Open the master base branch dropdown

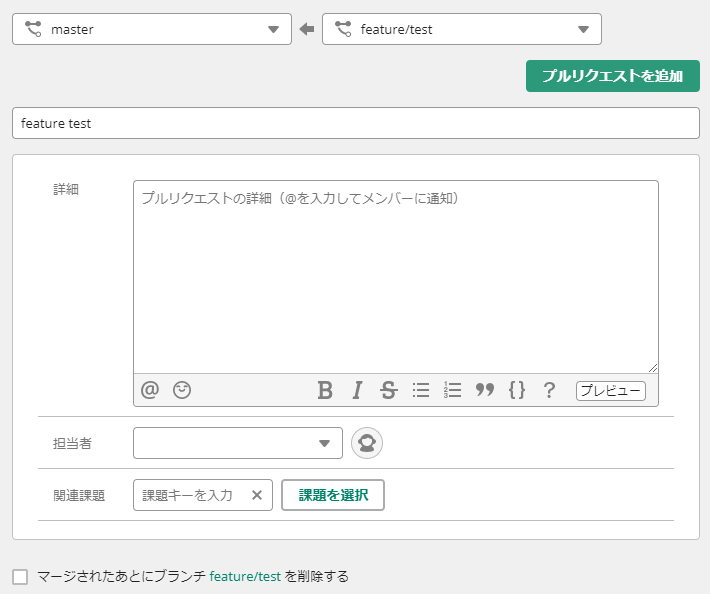152,29
